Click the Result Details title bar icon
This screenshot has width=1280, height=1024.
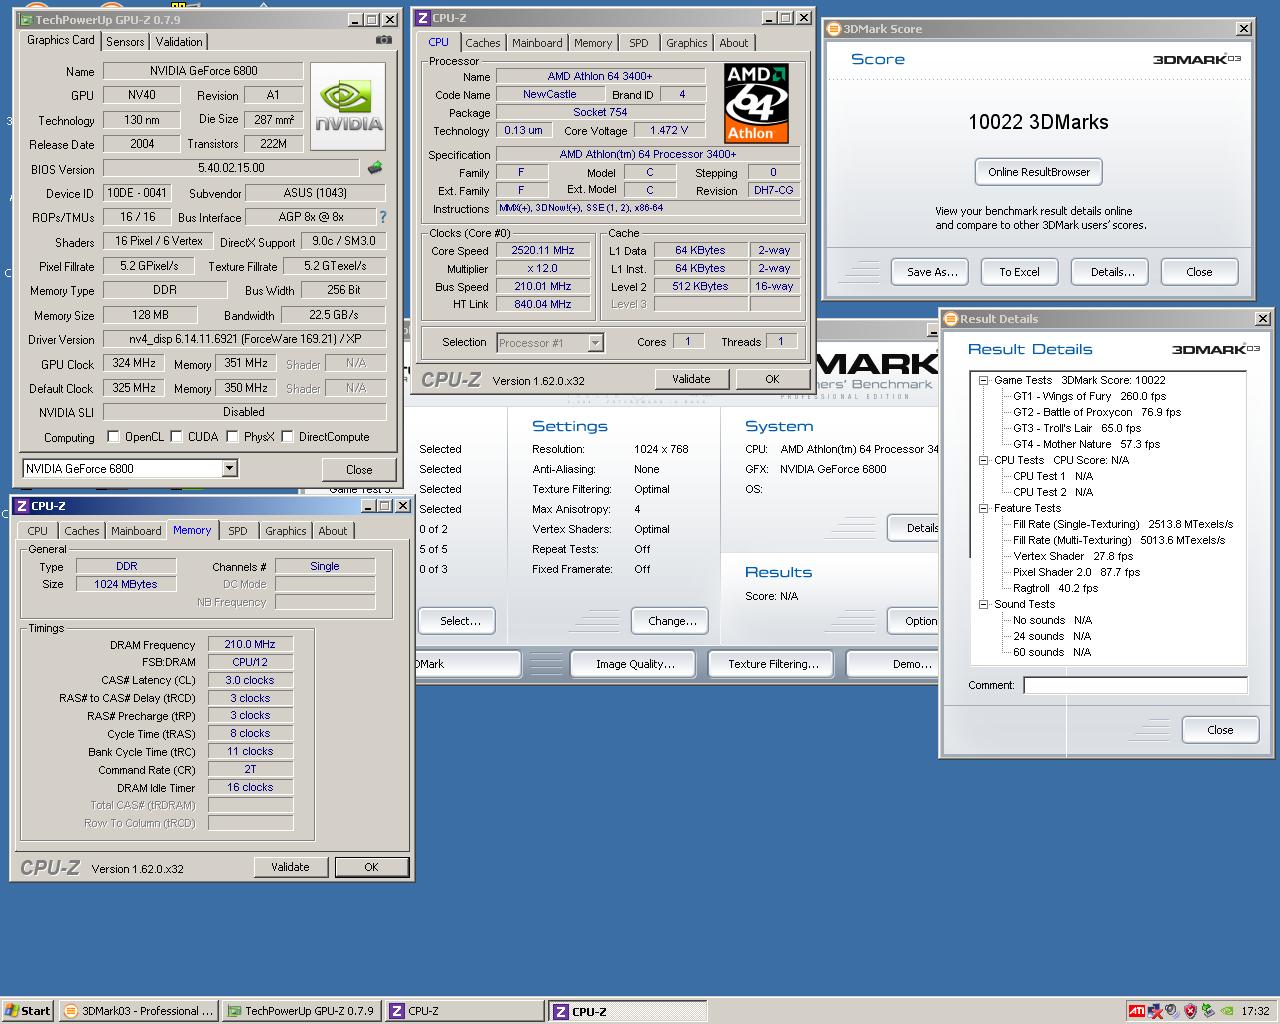[x=951, y=319]
